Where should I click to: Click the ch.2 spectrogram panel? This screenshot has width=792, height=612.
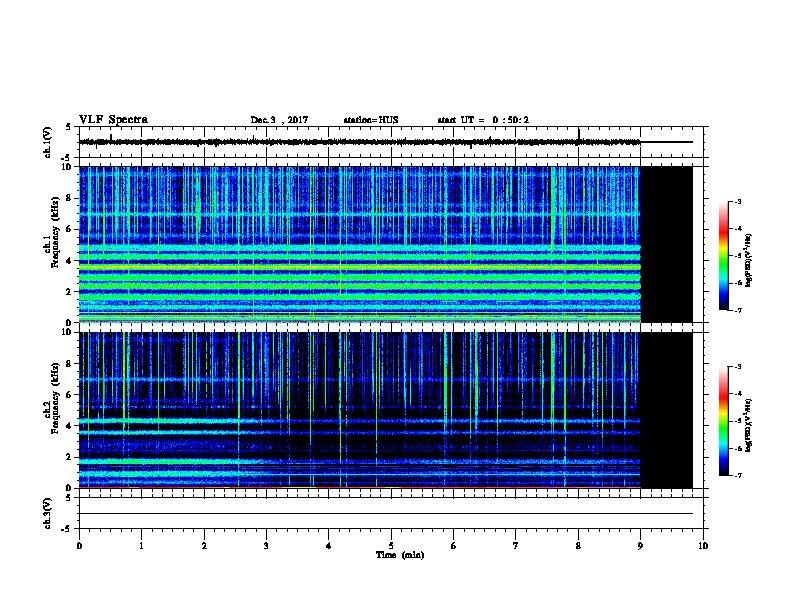[x=386, y=410]
